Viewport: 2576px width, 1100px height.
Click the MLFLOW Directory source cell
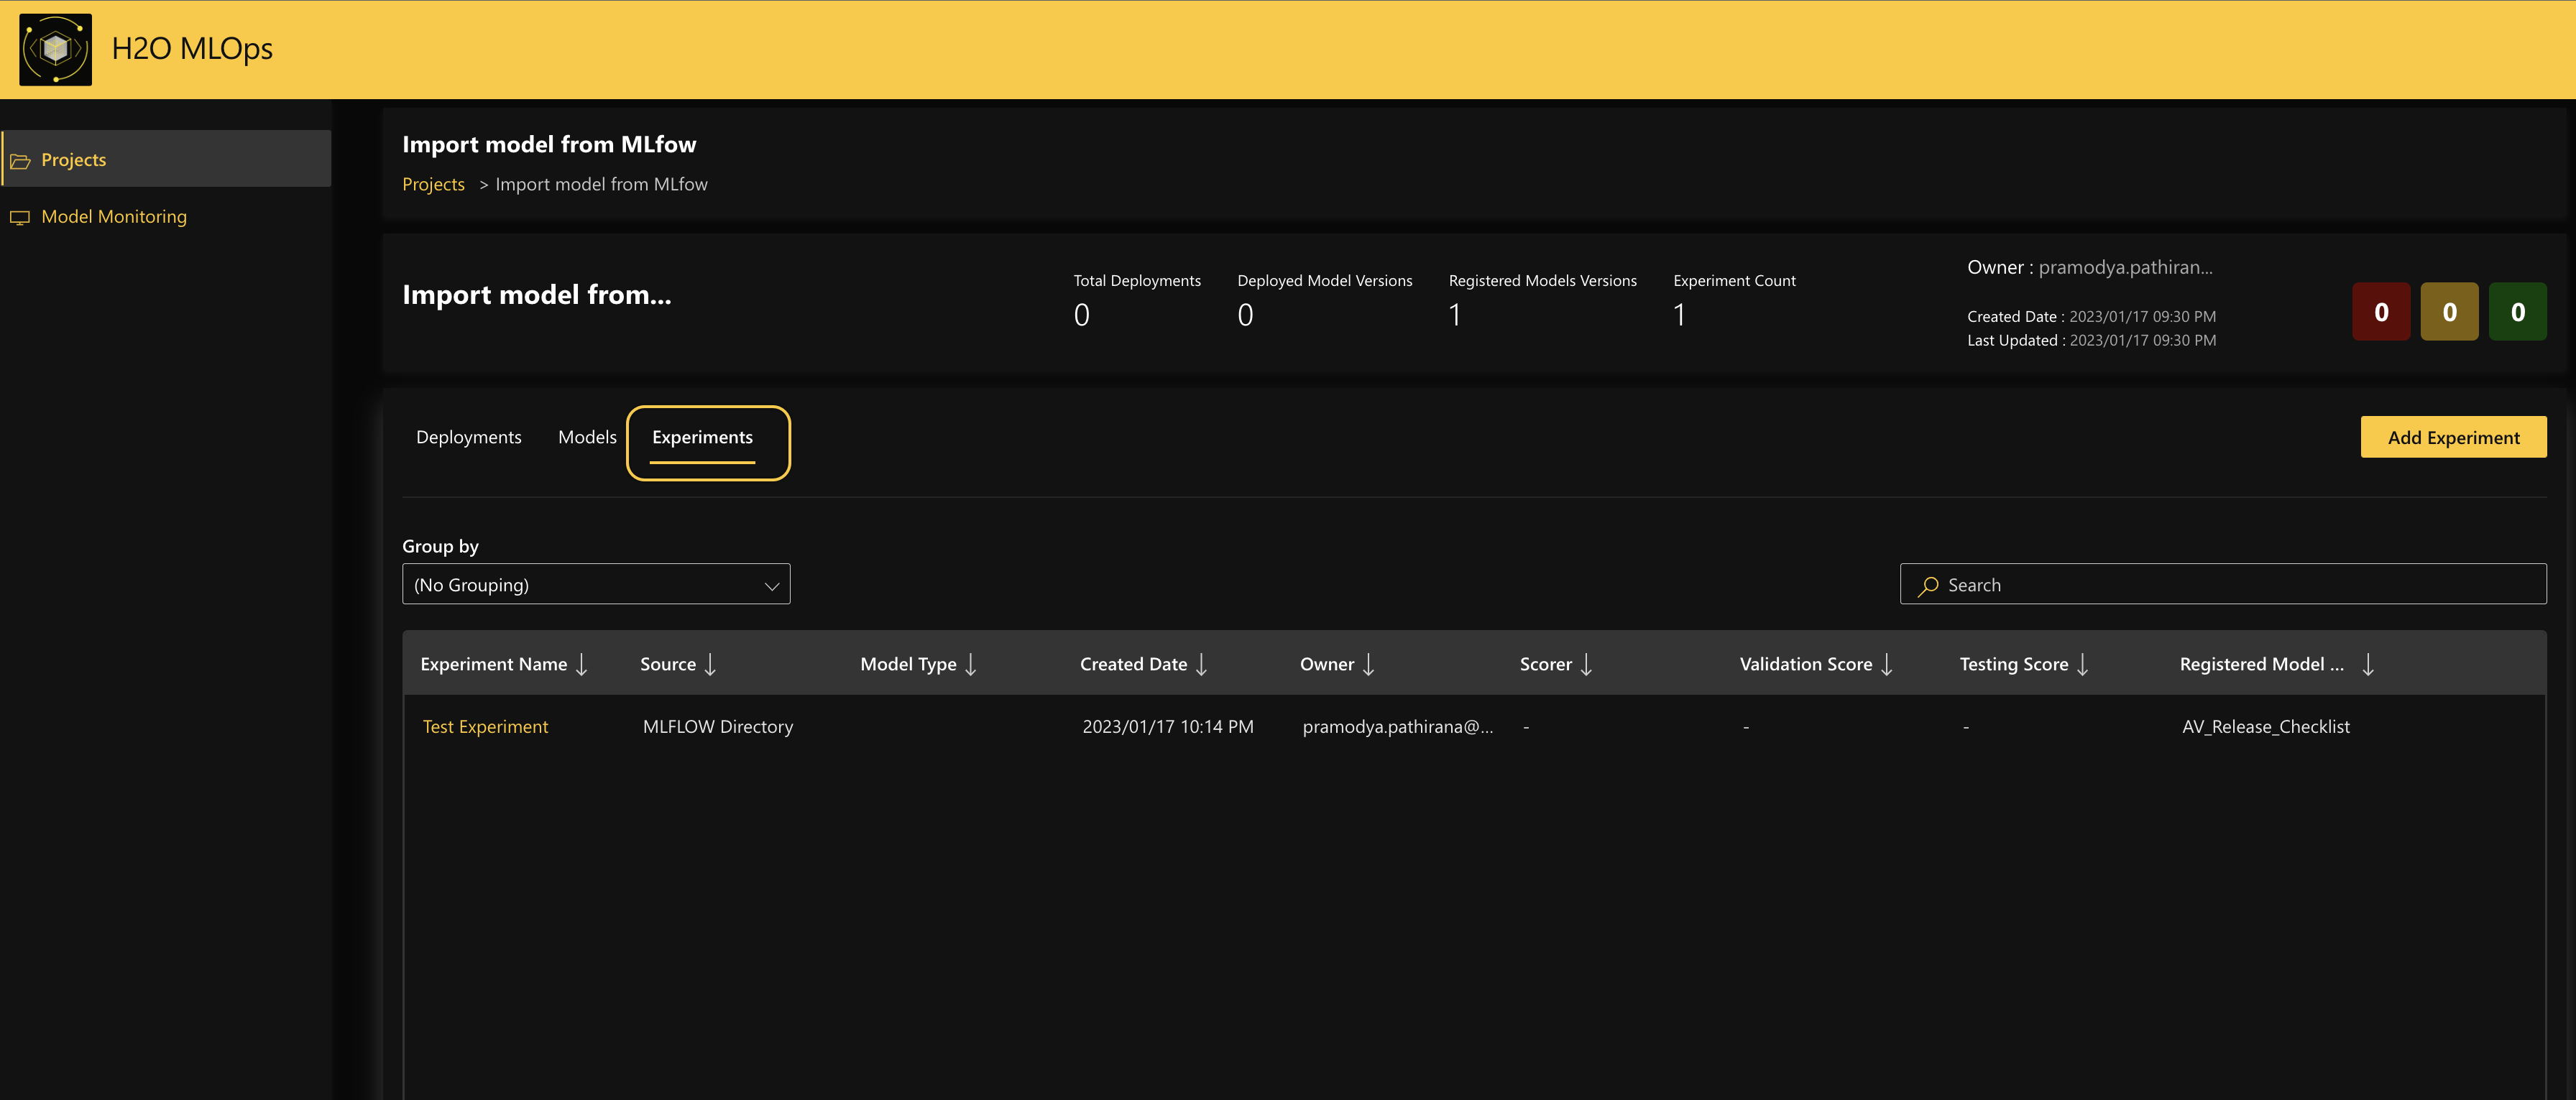tap(718, 727)
